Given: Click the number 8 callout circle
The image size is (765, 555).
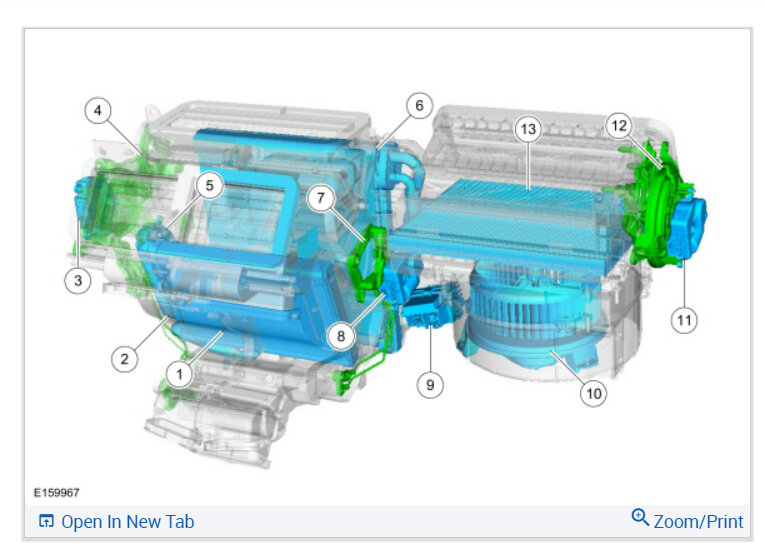Looking at the screenshot, I should coord(341,336).
